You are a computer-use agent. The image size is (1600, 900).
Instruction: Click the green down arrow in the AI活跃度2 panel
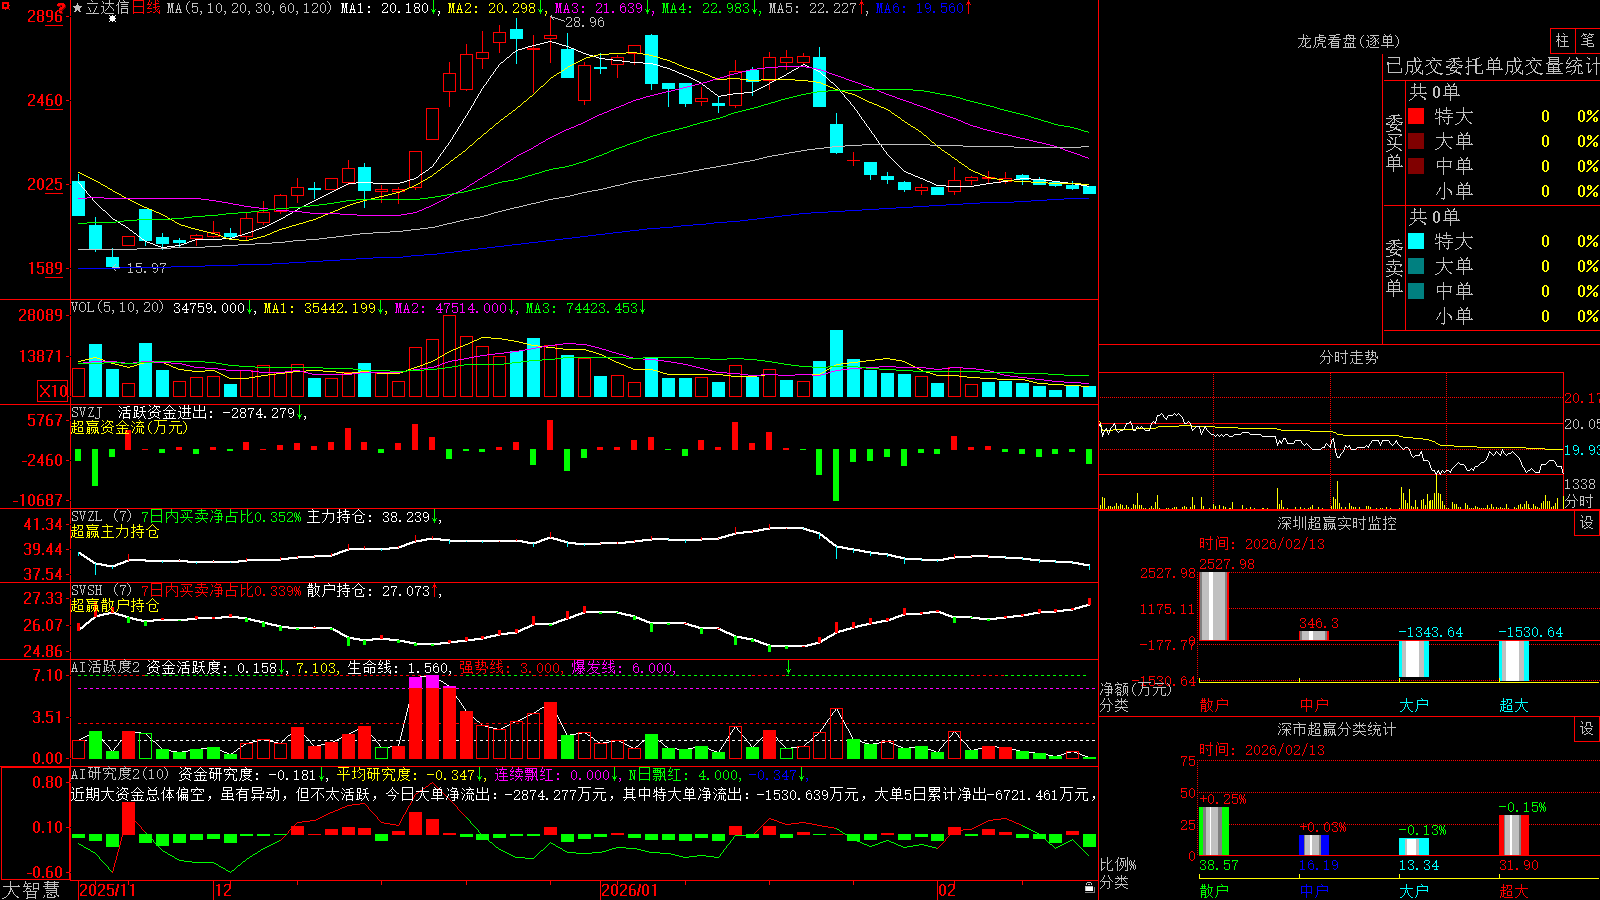click(788, 667)
